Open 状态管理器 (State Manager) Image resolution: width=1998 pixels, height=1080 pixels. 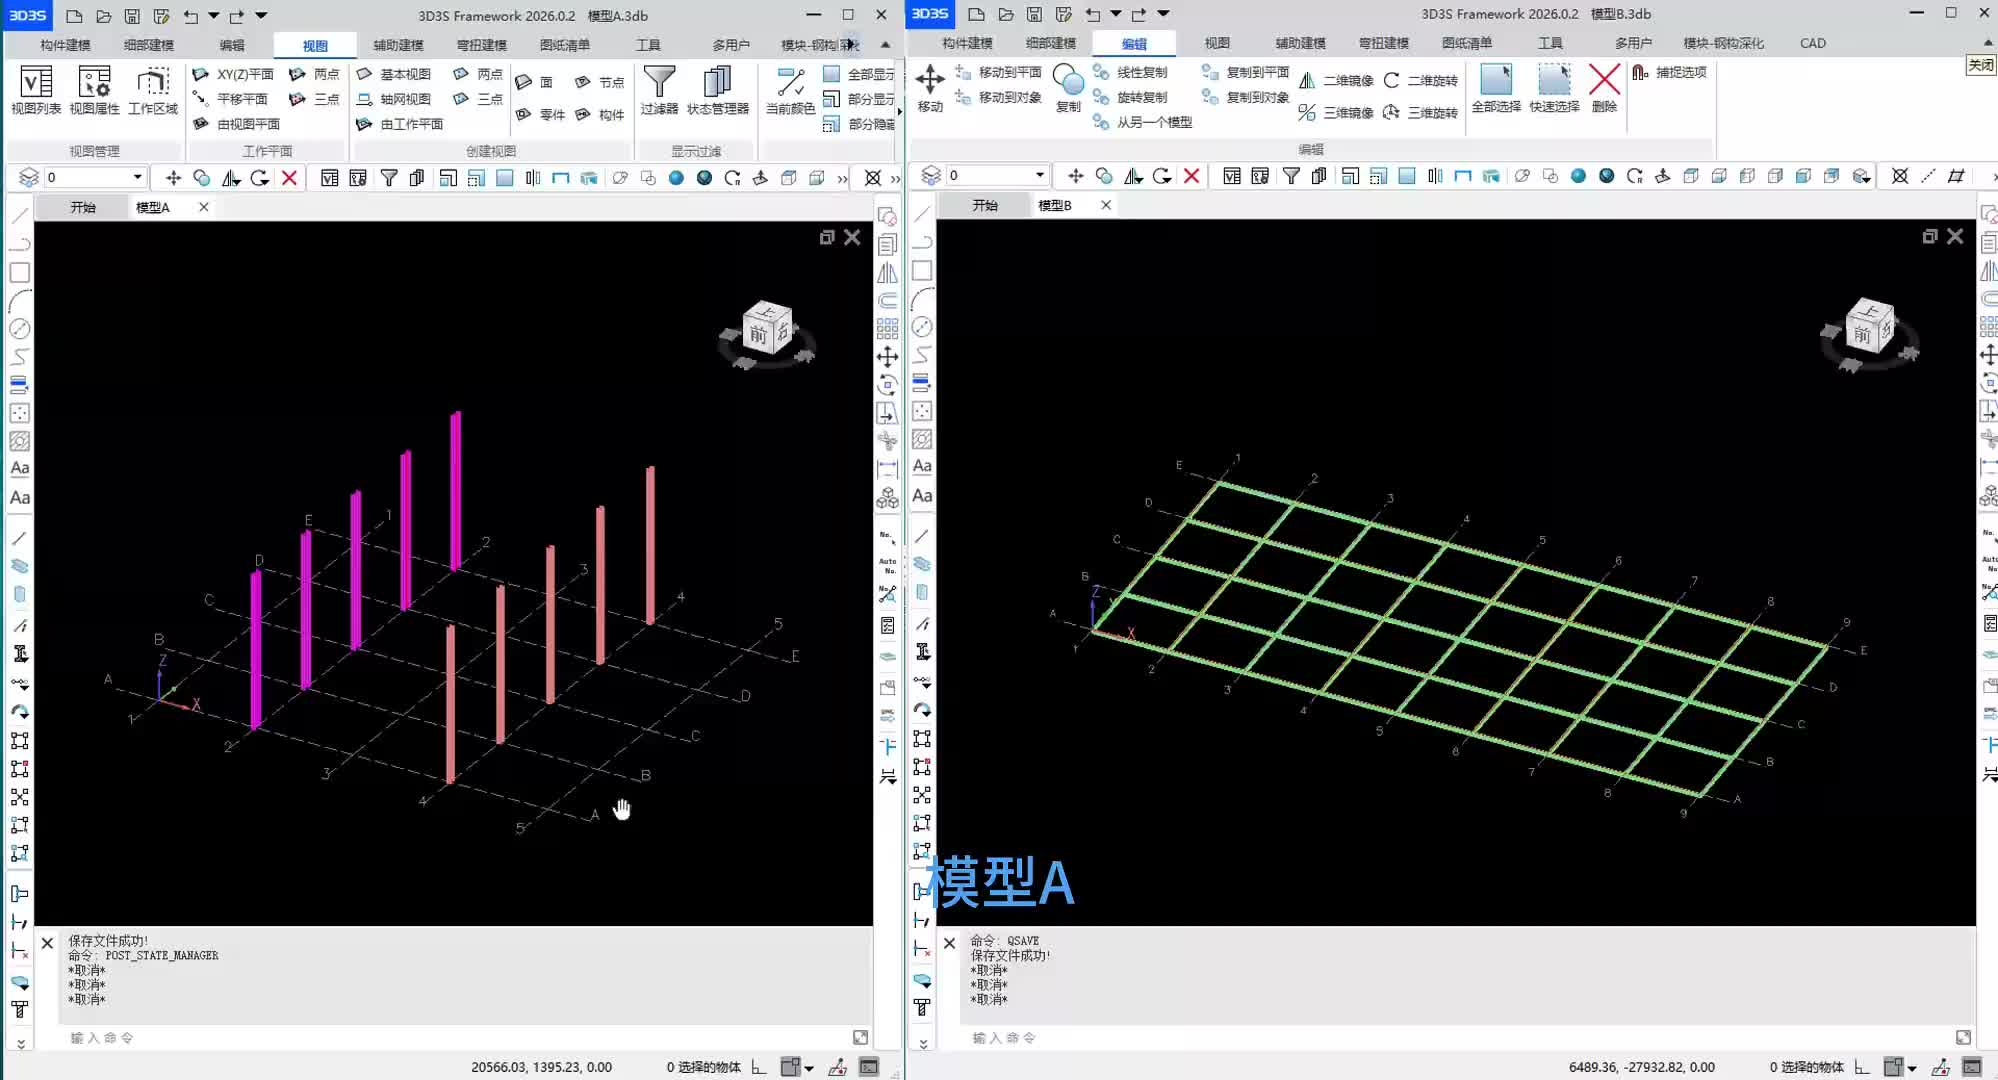[717, 83]
